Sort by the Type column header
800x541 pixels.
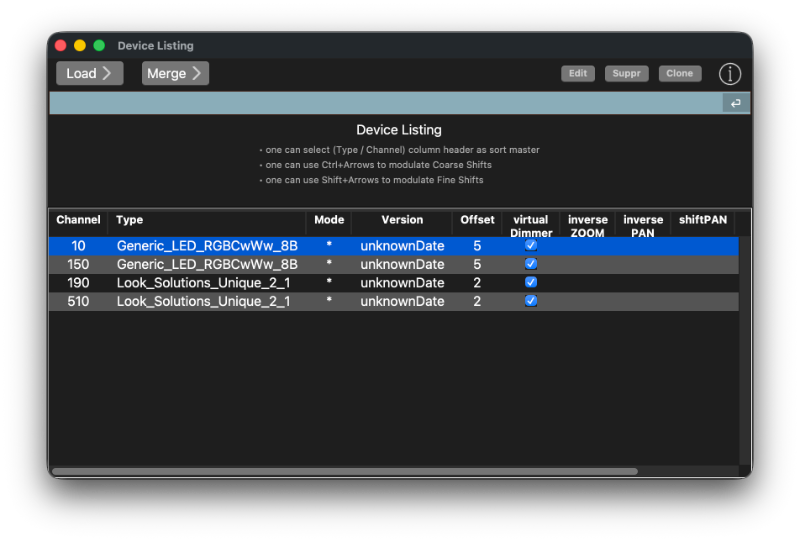point(130,220)
